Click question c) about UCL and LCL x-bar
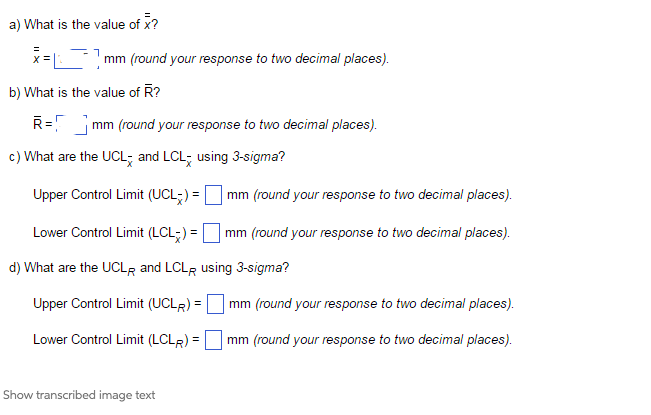 click(147, 158)
